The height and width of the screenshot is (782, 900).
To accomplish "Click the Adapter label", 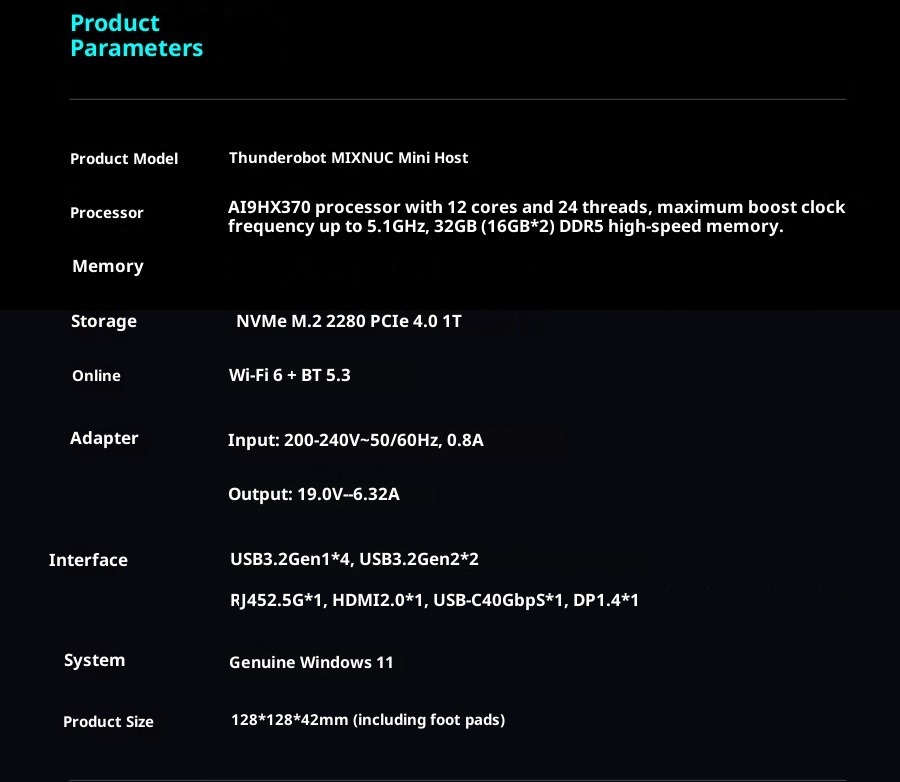I will [x=104, y=438].
